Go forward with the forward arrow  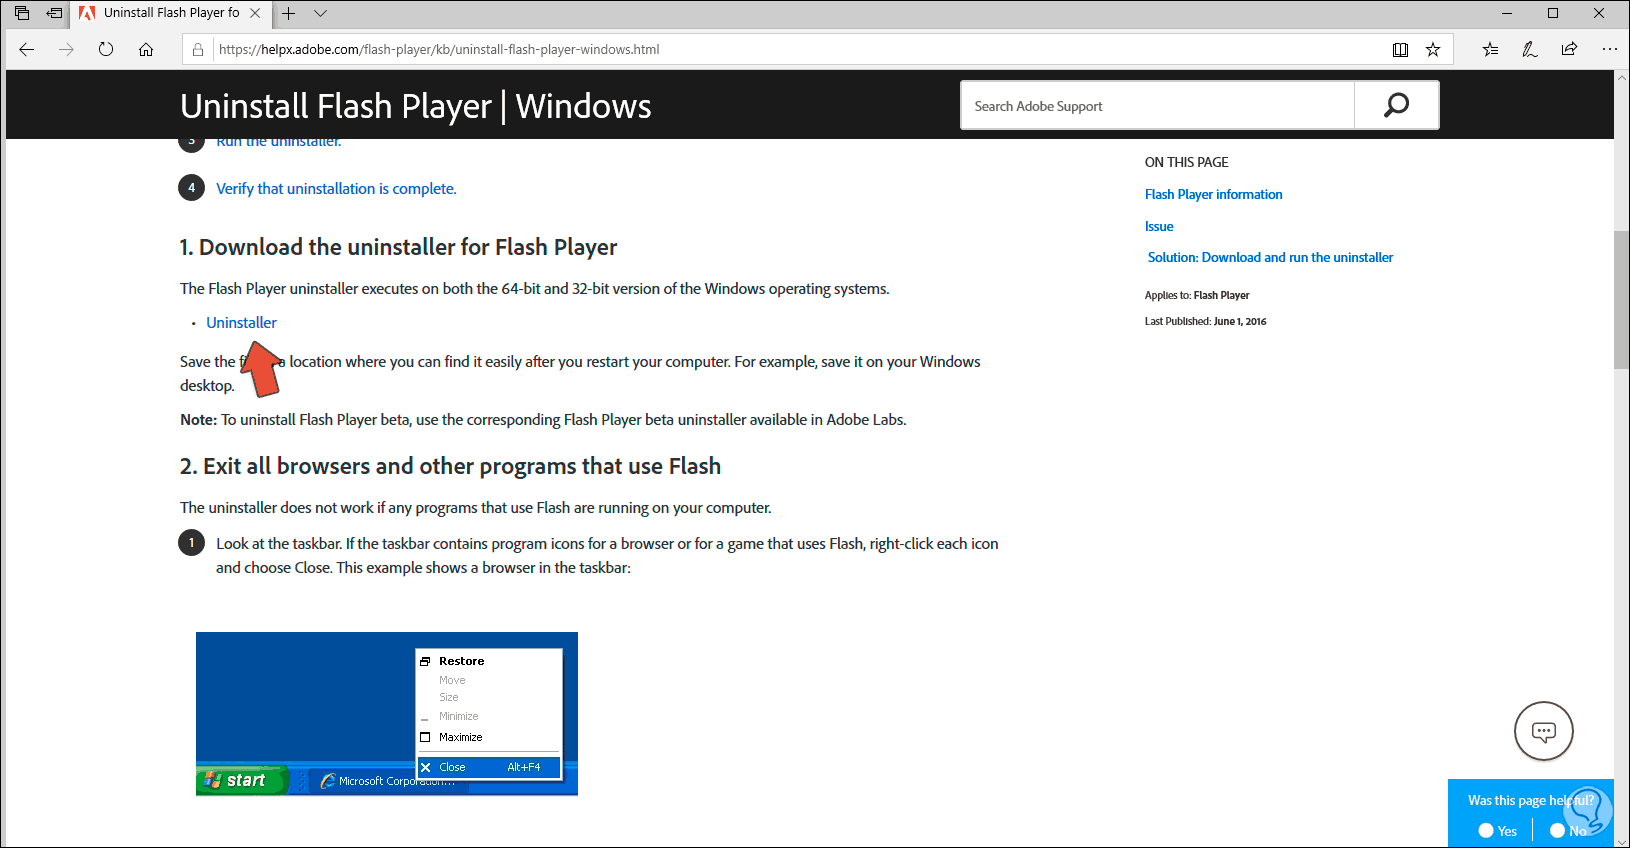pyautogui.click(x=66, y=49)
